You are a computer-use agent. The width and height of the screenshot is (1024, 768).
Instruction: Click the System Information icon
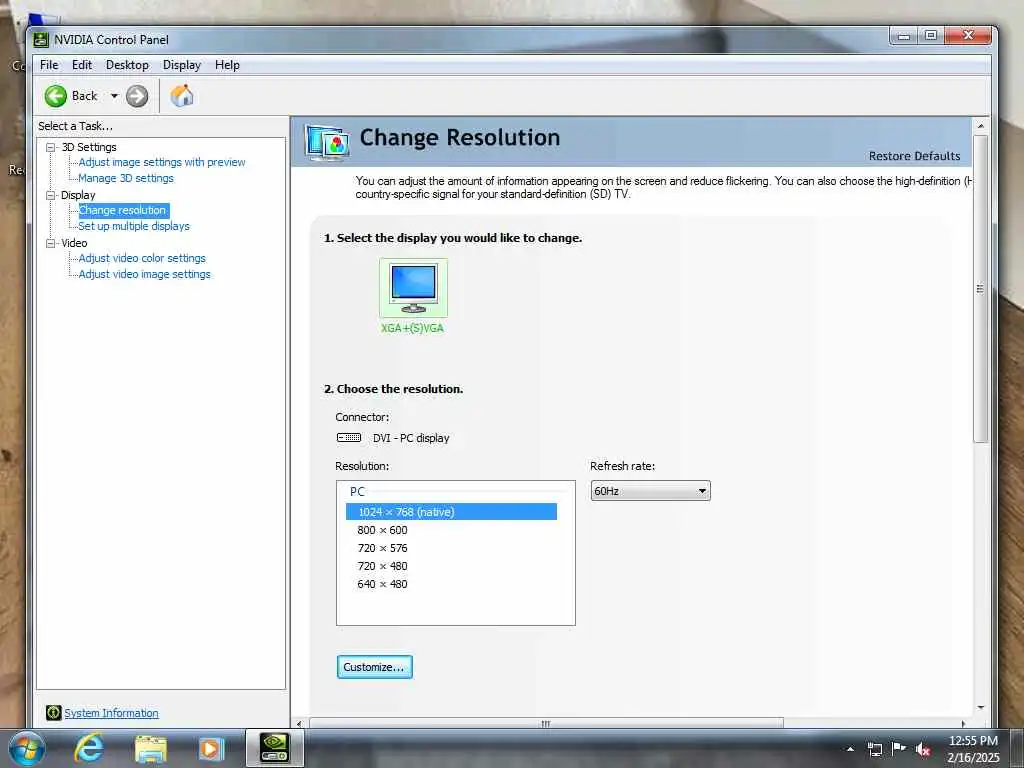54,713
